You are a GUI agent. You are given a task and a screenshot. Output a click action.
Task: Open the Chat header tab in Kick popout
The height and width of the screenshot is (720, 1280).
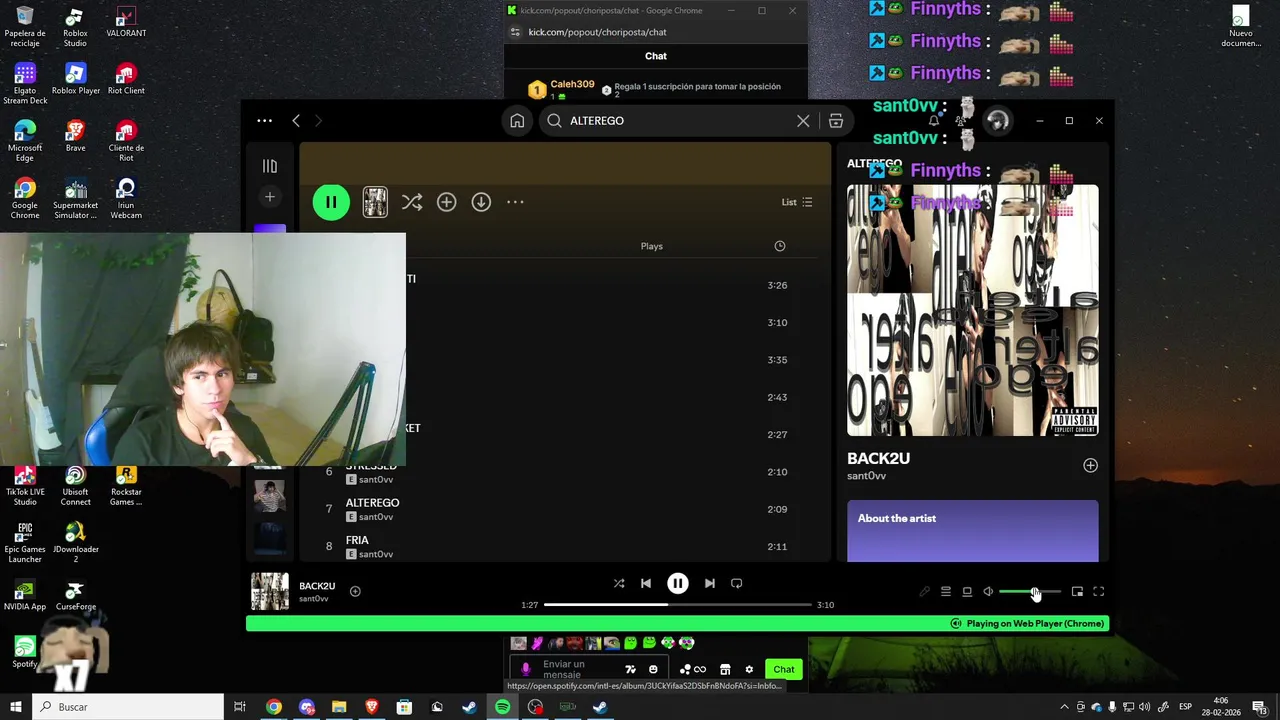[x=656, y=56]
